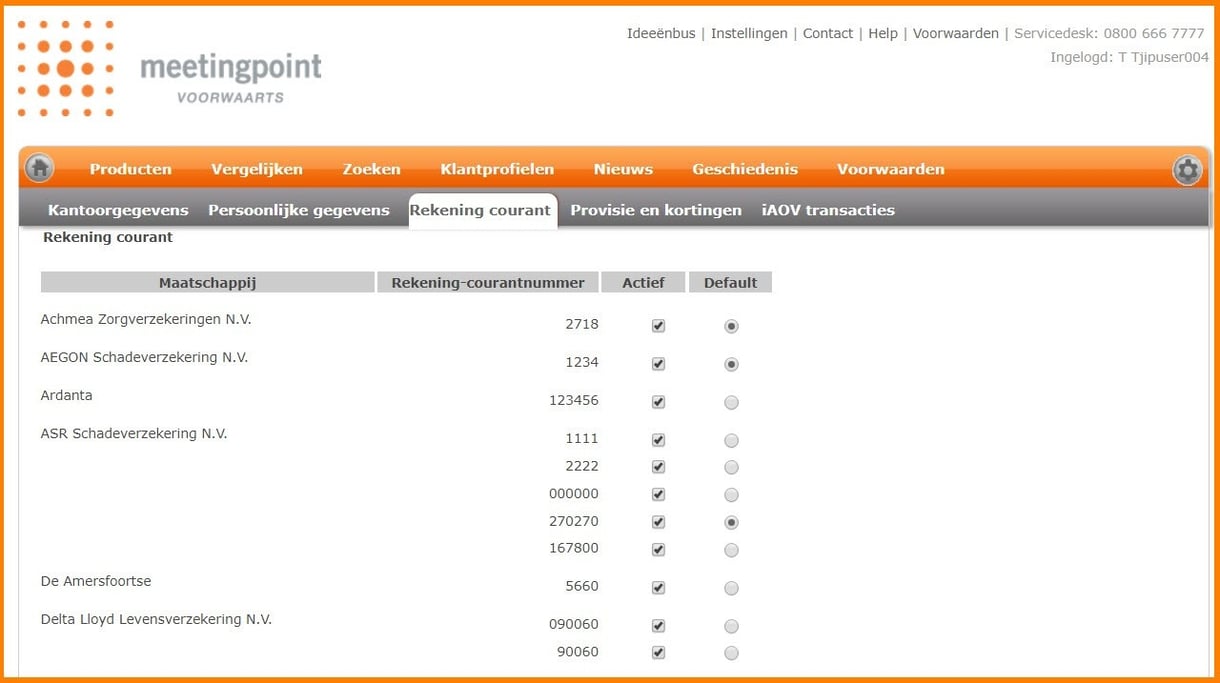Uncheck Actief for account 000000

pos(658,495)
